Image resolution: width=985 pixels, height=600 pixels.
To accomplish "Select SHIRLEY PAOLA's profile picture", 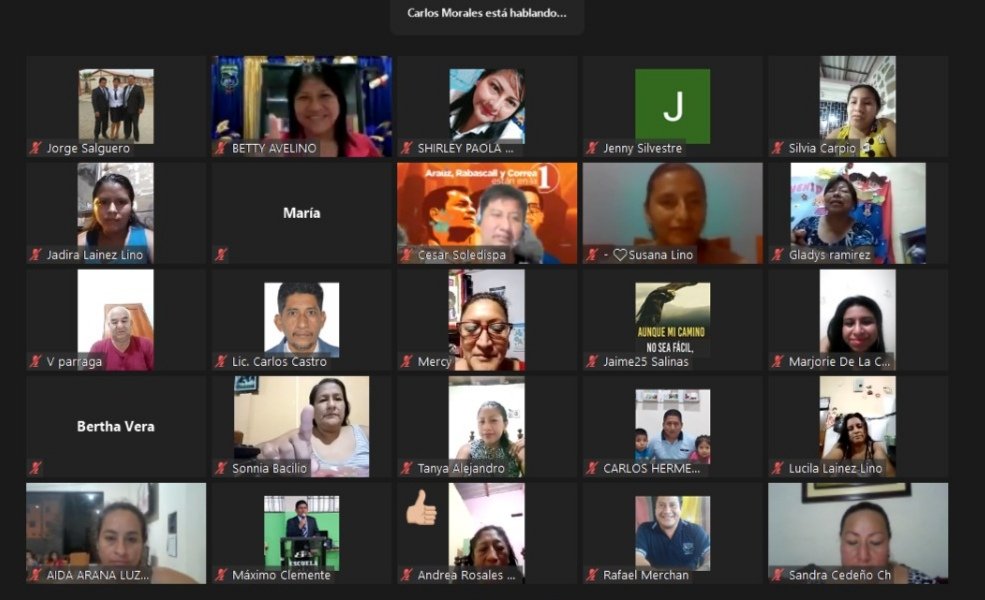I will (x=487, y=106).
